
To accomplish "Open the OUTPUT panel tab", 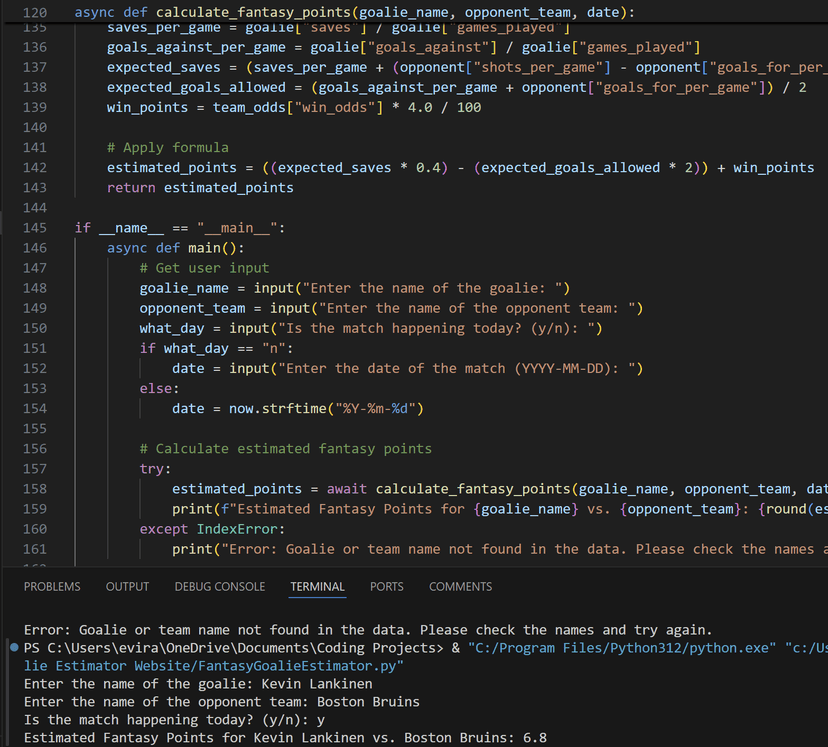I will pyautogui.click(x=127, y=587).
